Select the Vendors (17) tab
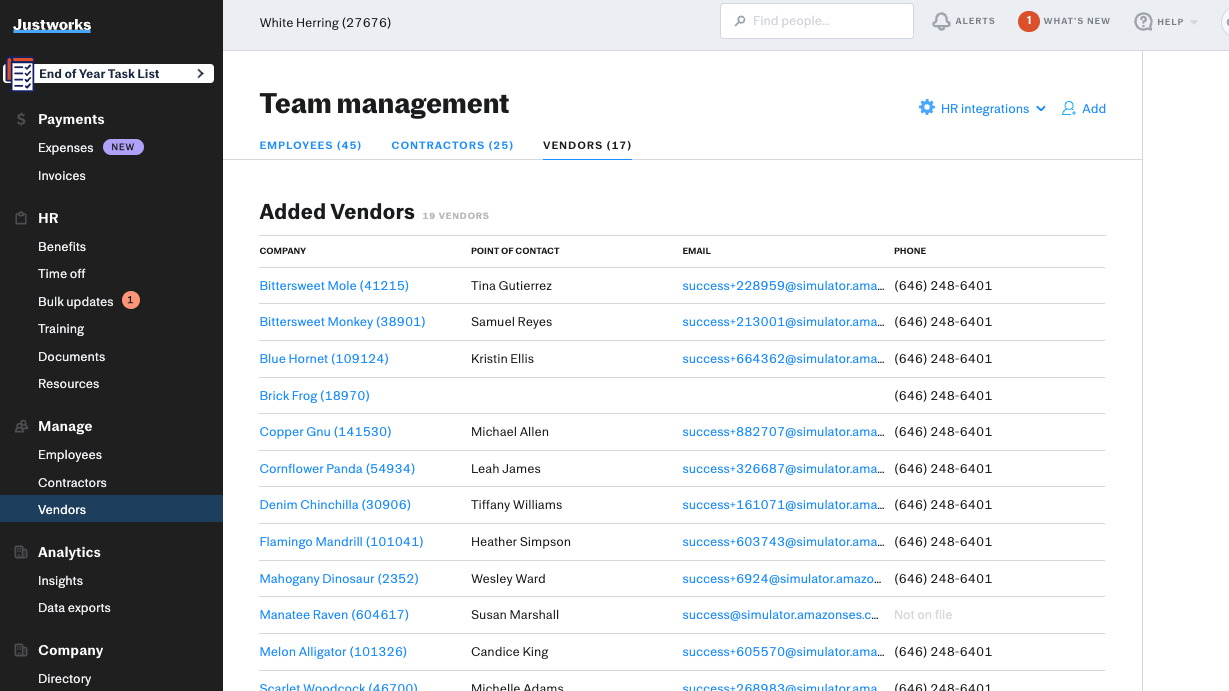The image size is (1229, 691). click(x=587, y=145)
